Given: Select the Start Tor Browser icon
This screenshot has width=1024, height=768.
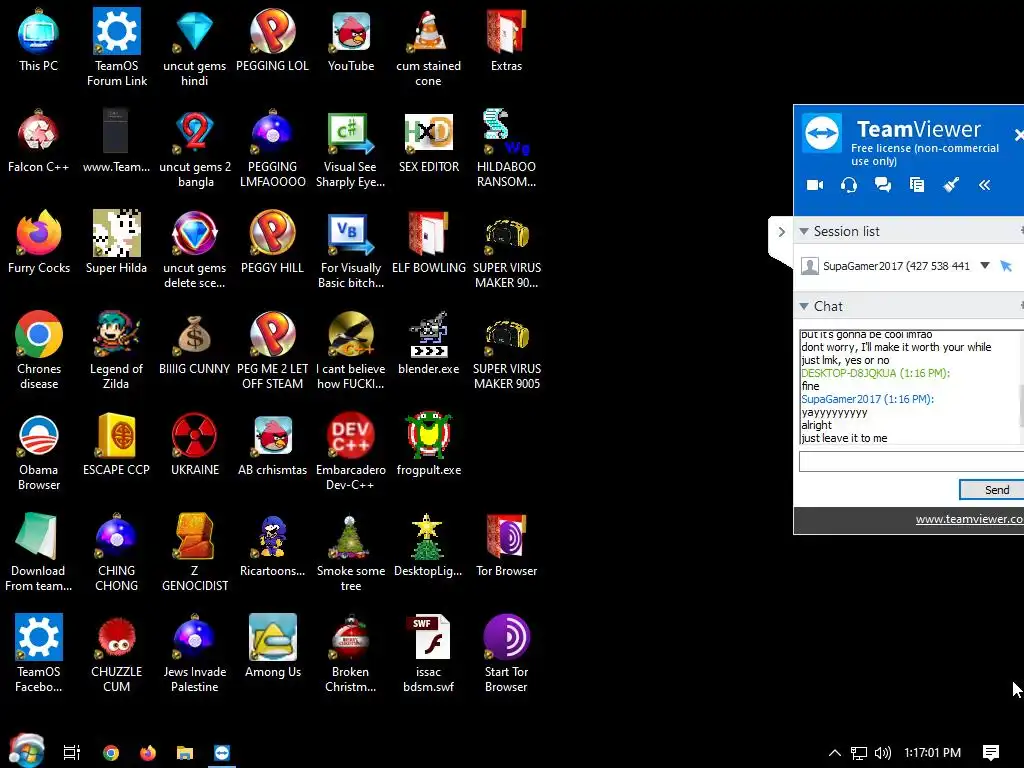Looking at the screenshot, I should coord(506,654).
